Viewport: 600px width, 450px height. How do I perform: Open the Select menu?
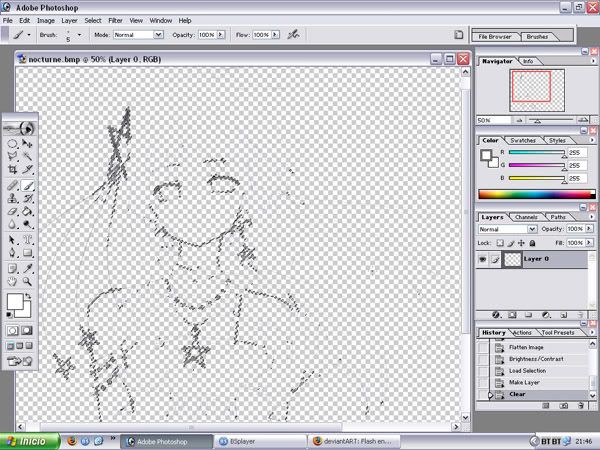[93, 21]
